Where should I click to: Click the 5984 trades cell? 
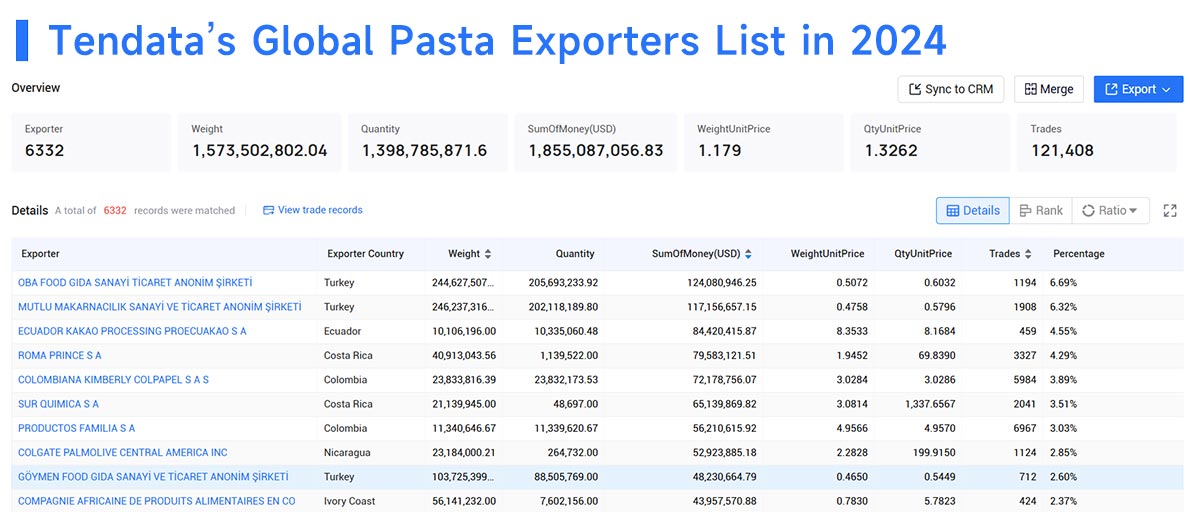[1024, 379]
